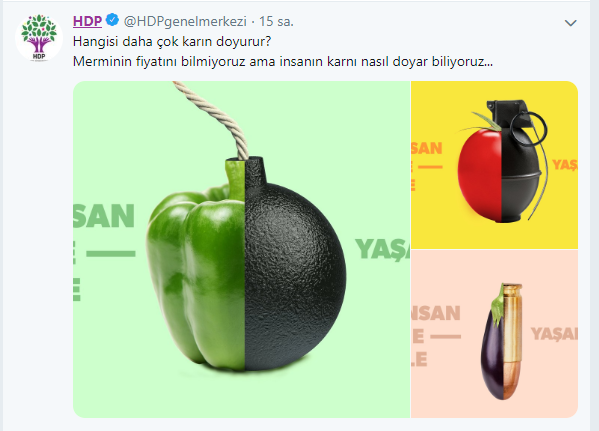Click the blue verified badge beside HDP

tap(112, 20)
